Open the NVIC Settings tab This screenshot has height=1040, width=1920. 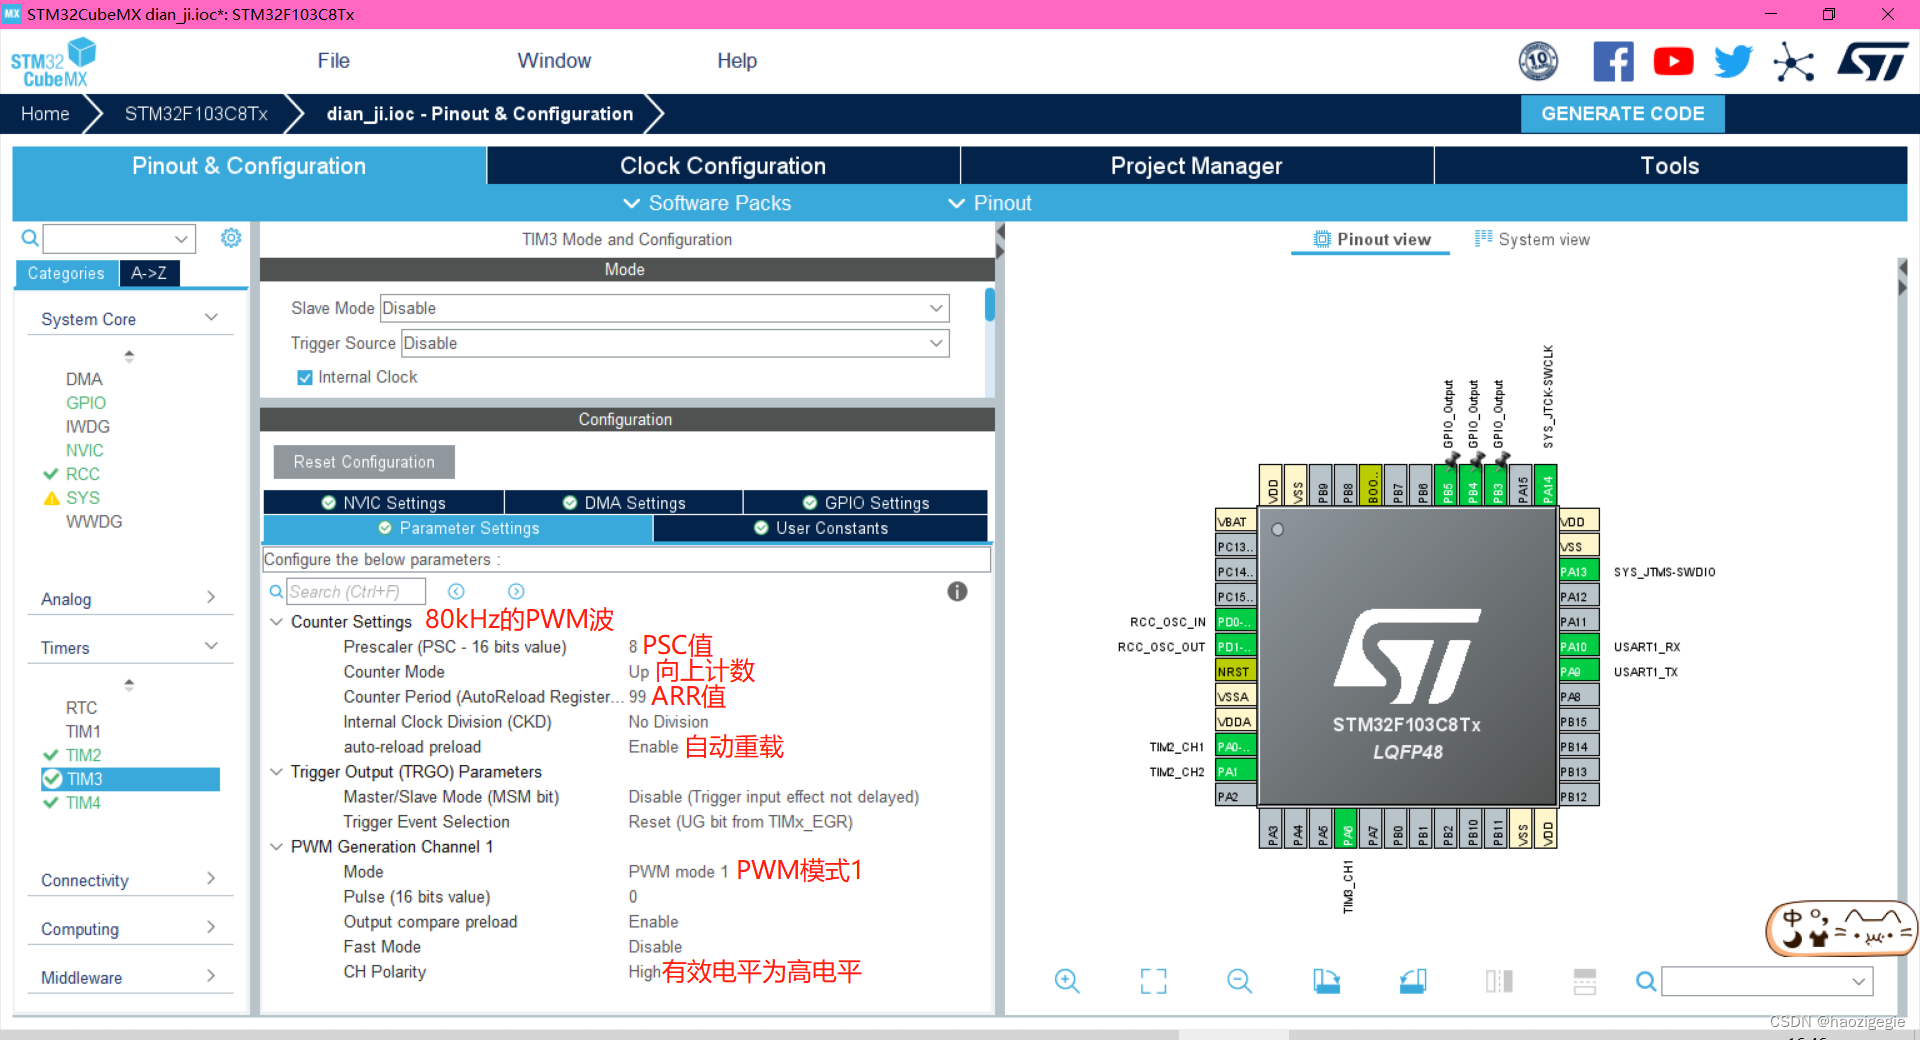(384, 503)
